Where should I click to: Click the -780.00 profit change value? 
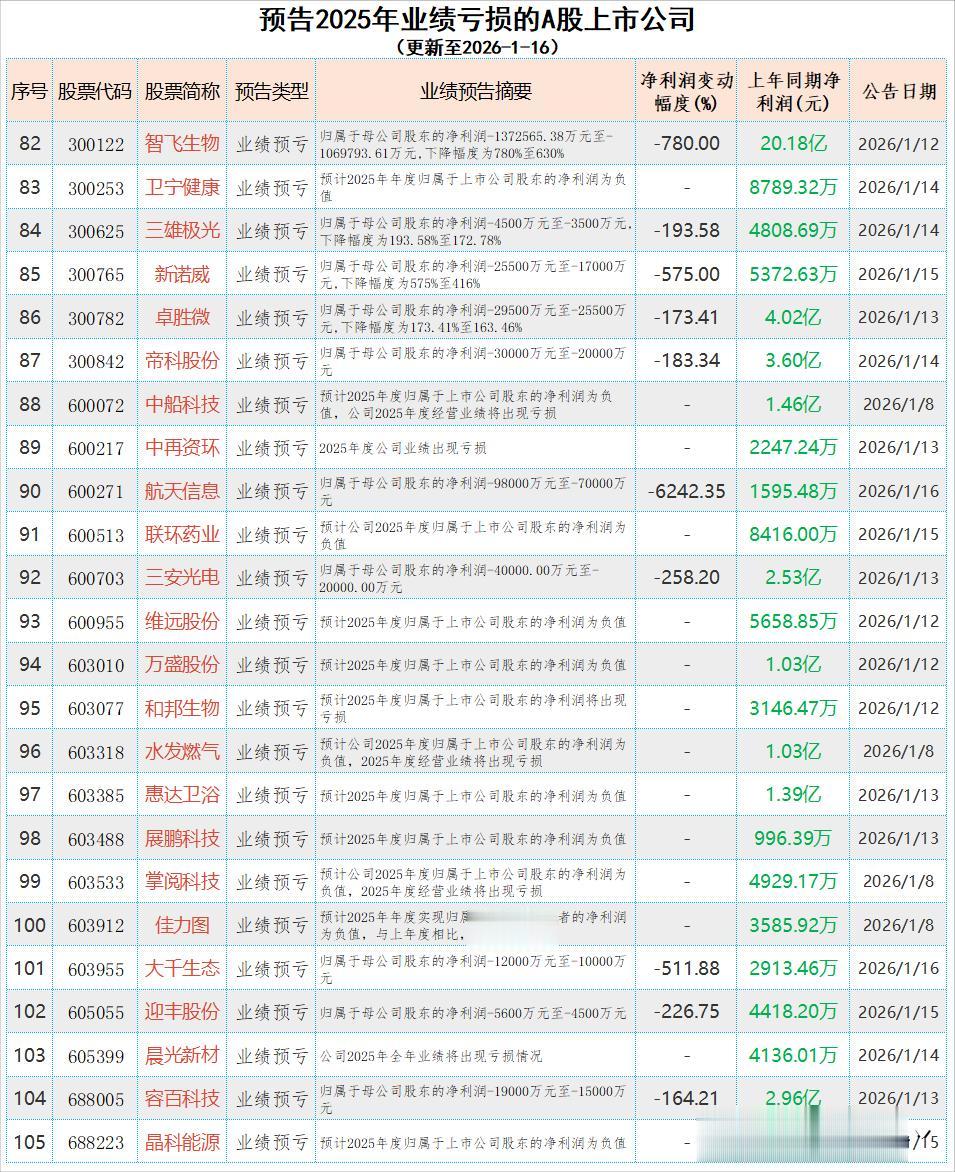point(687,144)
